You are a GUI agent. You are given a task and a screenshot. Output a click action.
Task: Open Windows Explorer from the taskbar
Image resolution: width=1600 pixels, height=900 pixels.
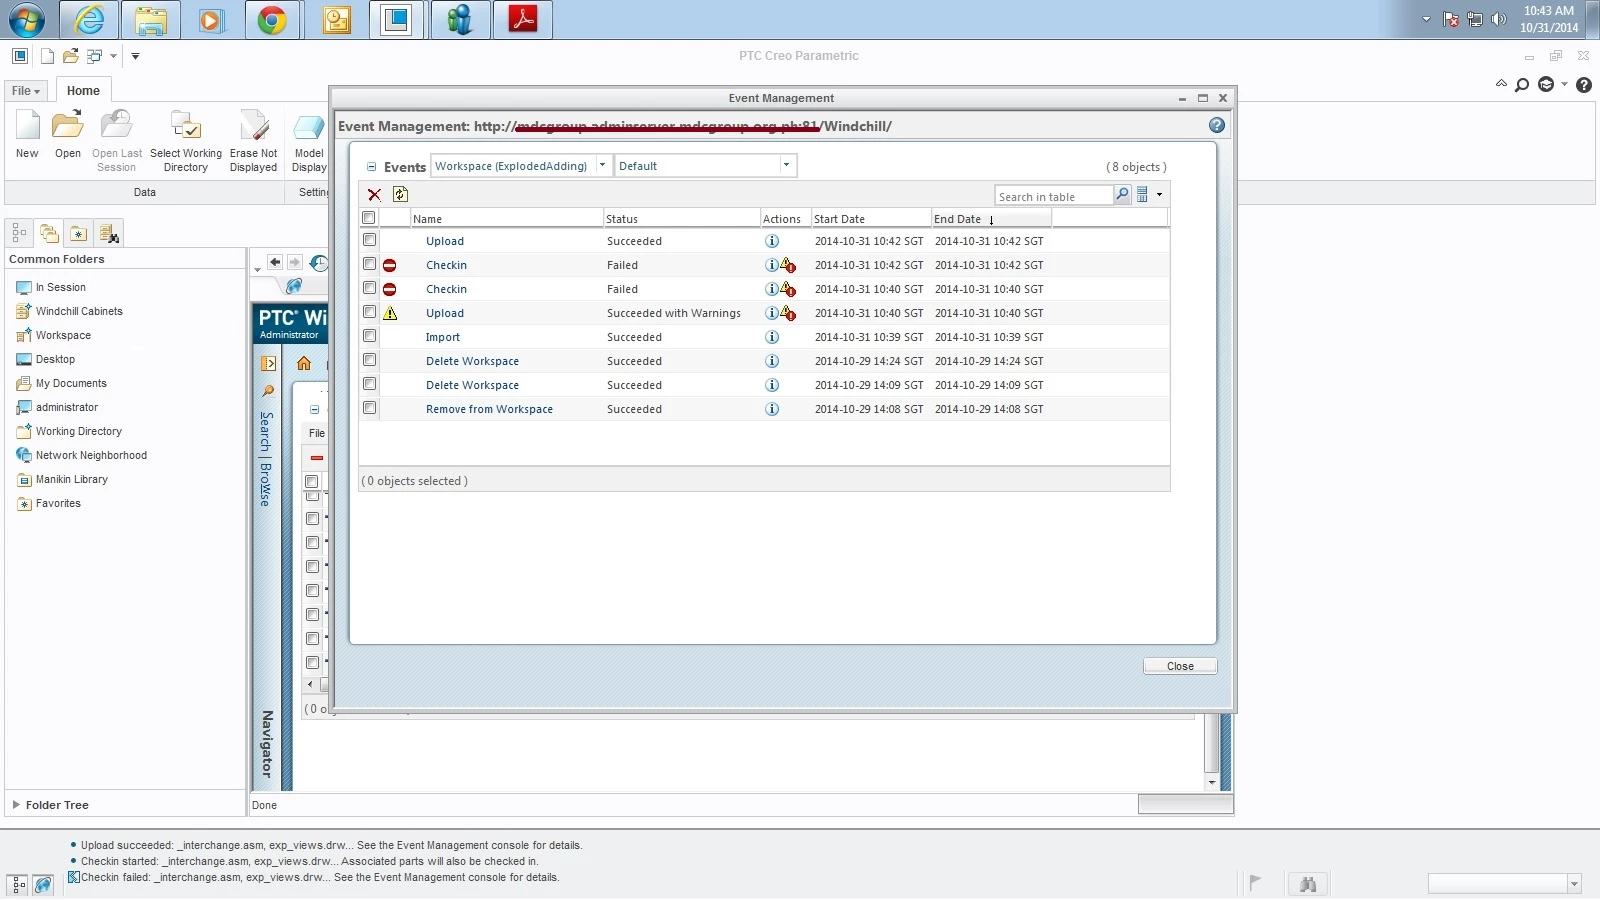coord(151,20)
